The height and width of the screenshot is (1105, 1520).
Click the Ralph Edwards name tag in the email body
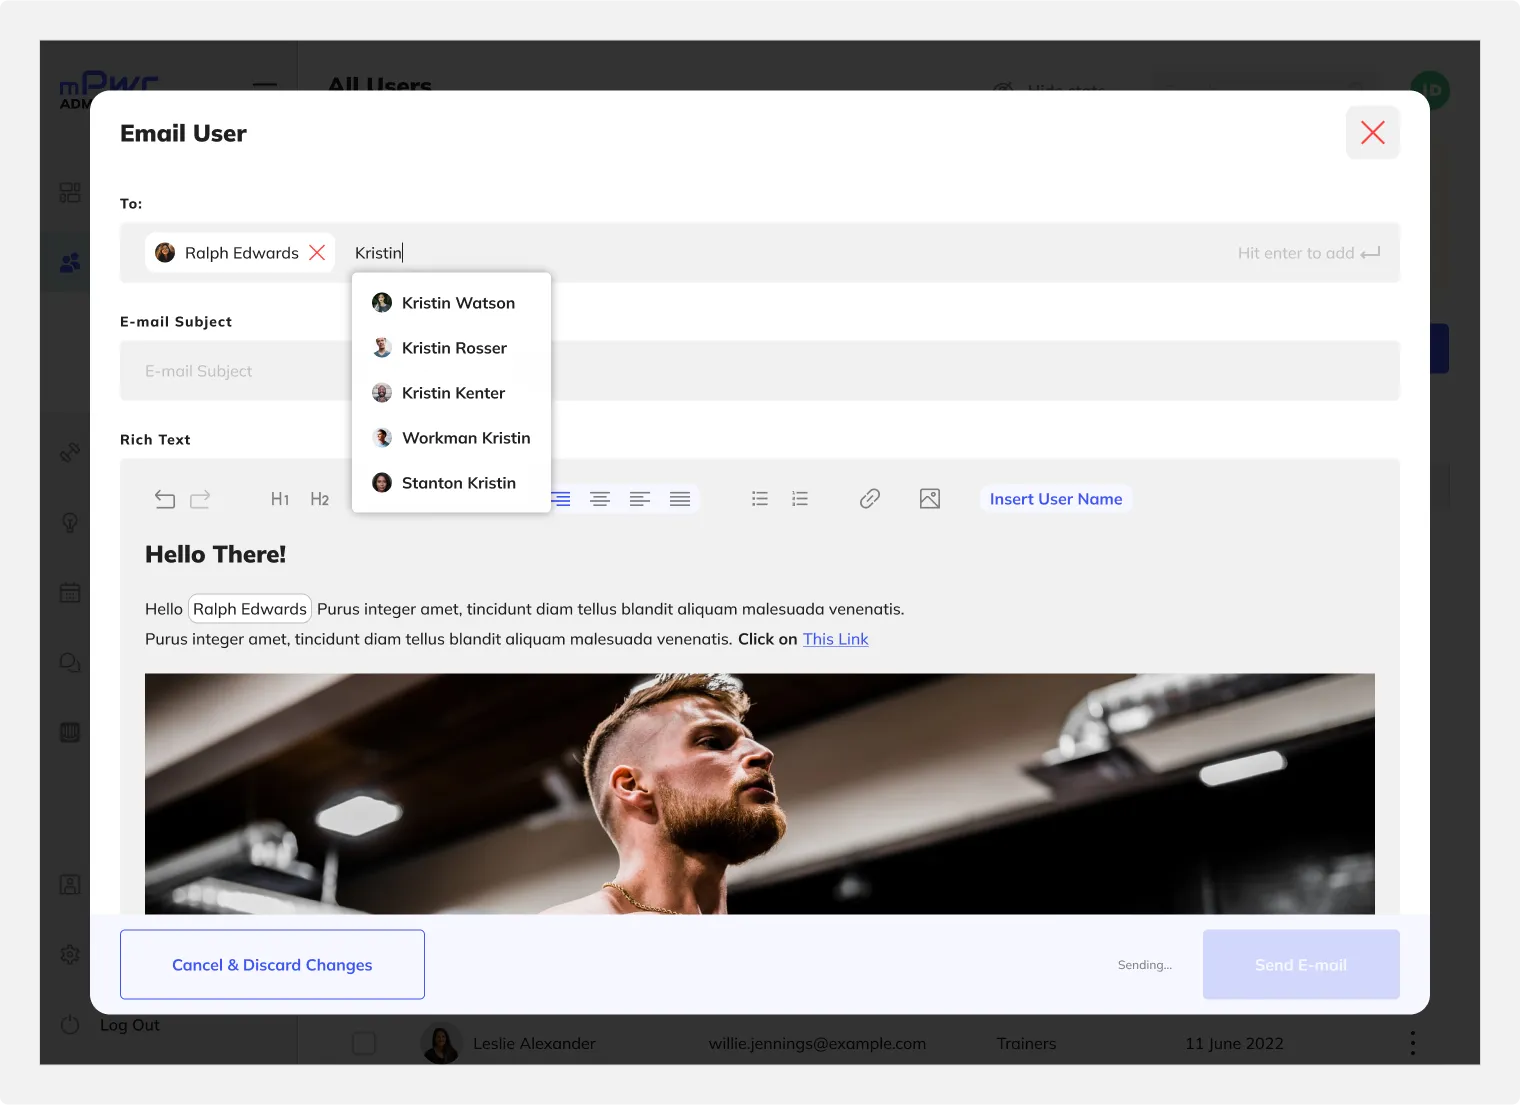[x=250, y=609]
